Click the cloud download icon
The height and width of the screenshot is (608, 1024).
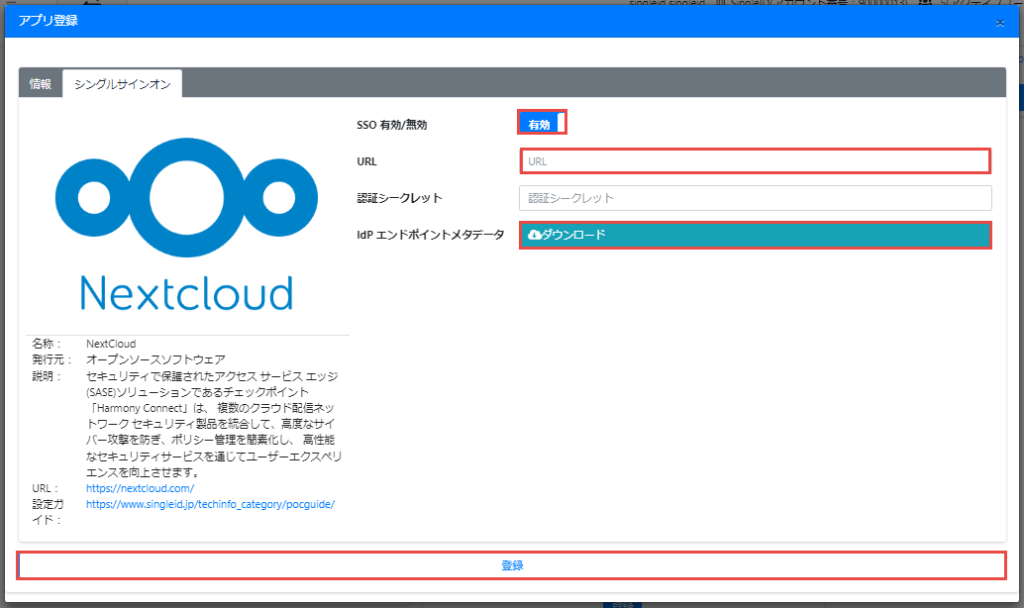[534, 234]
